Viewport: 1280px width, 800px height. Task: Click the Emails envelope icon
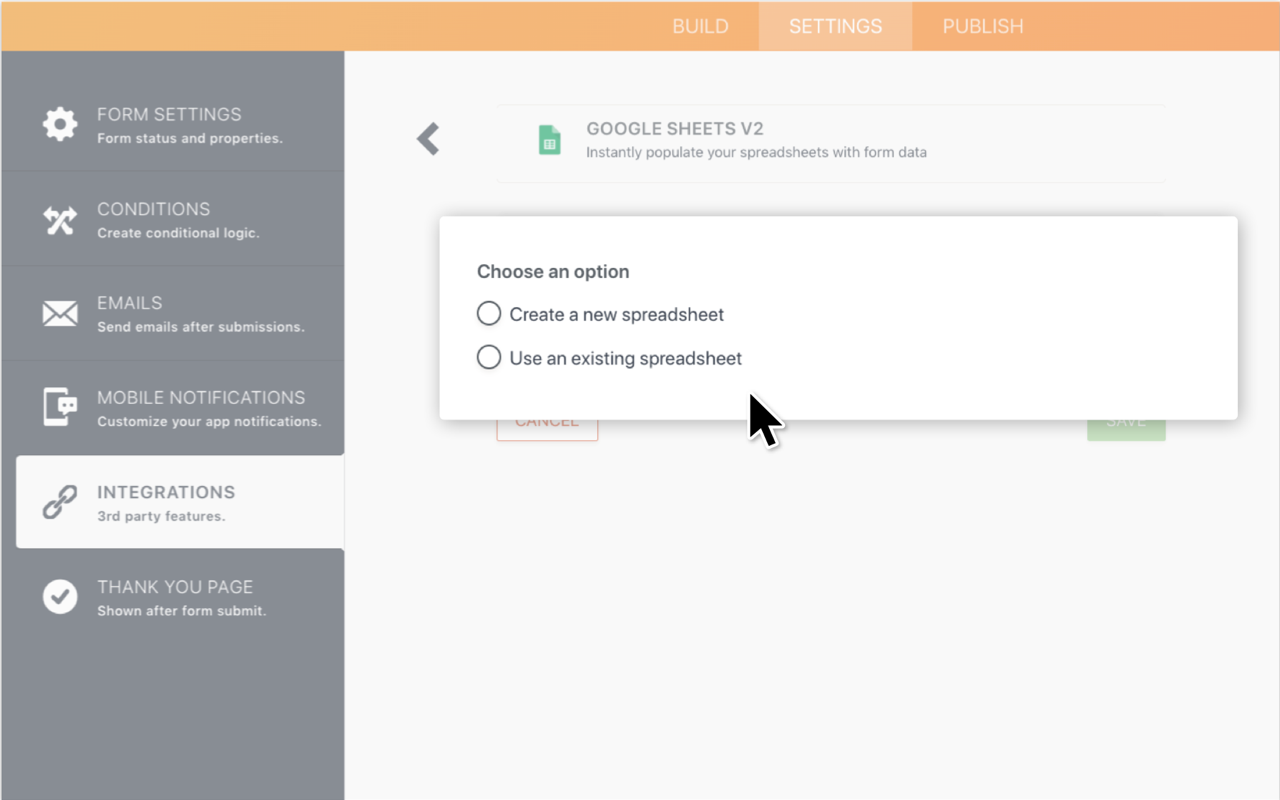point(60,314)
